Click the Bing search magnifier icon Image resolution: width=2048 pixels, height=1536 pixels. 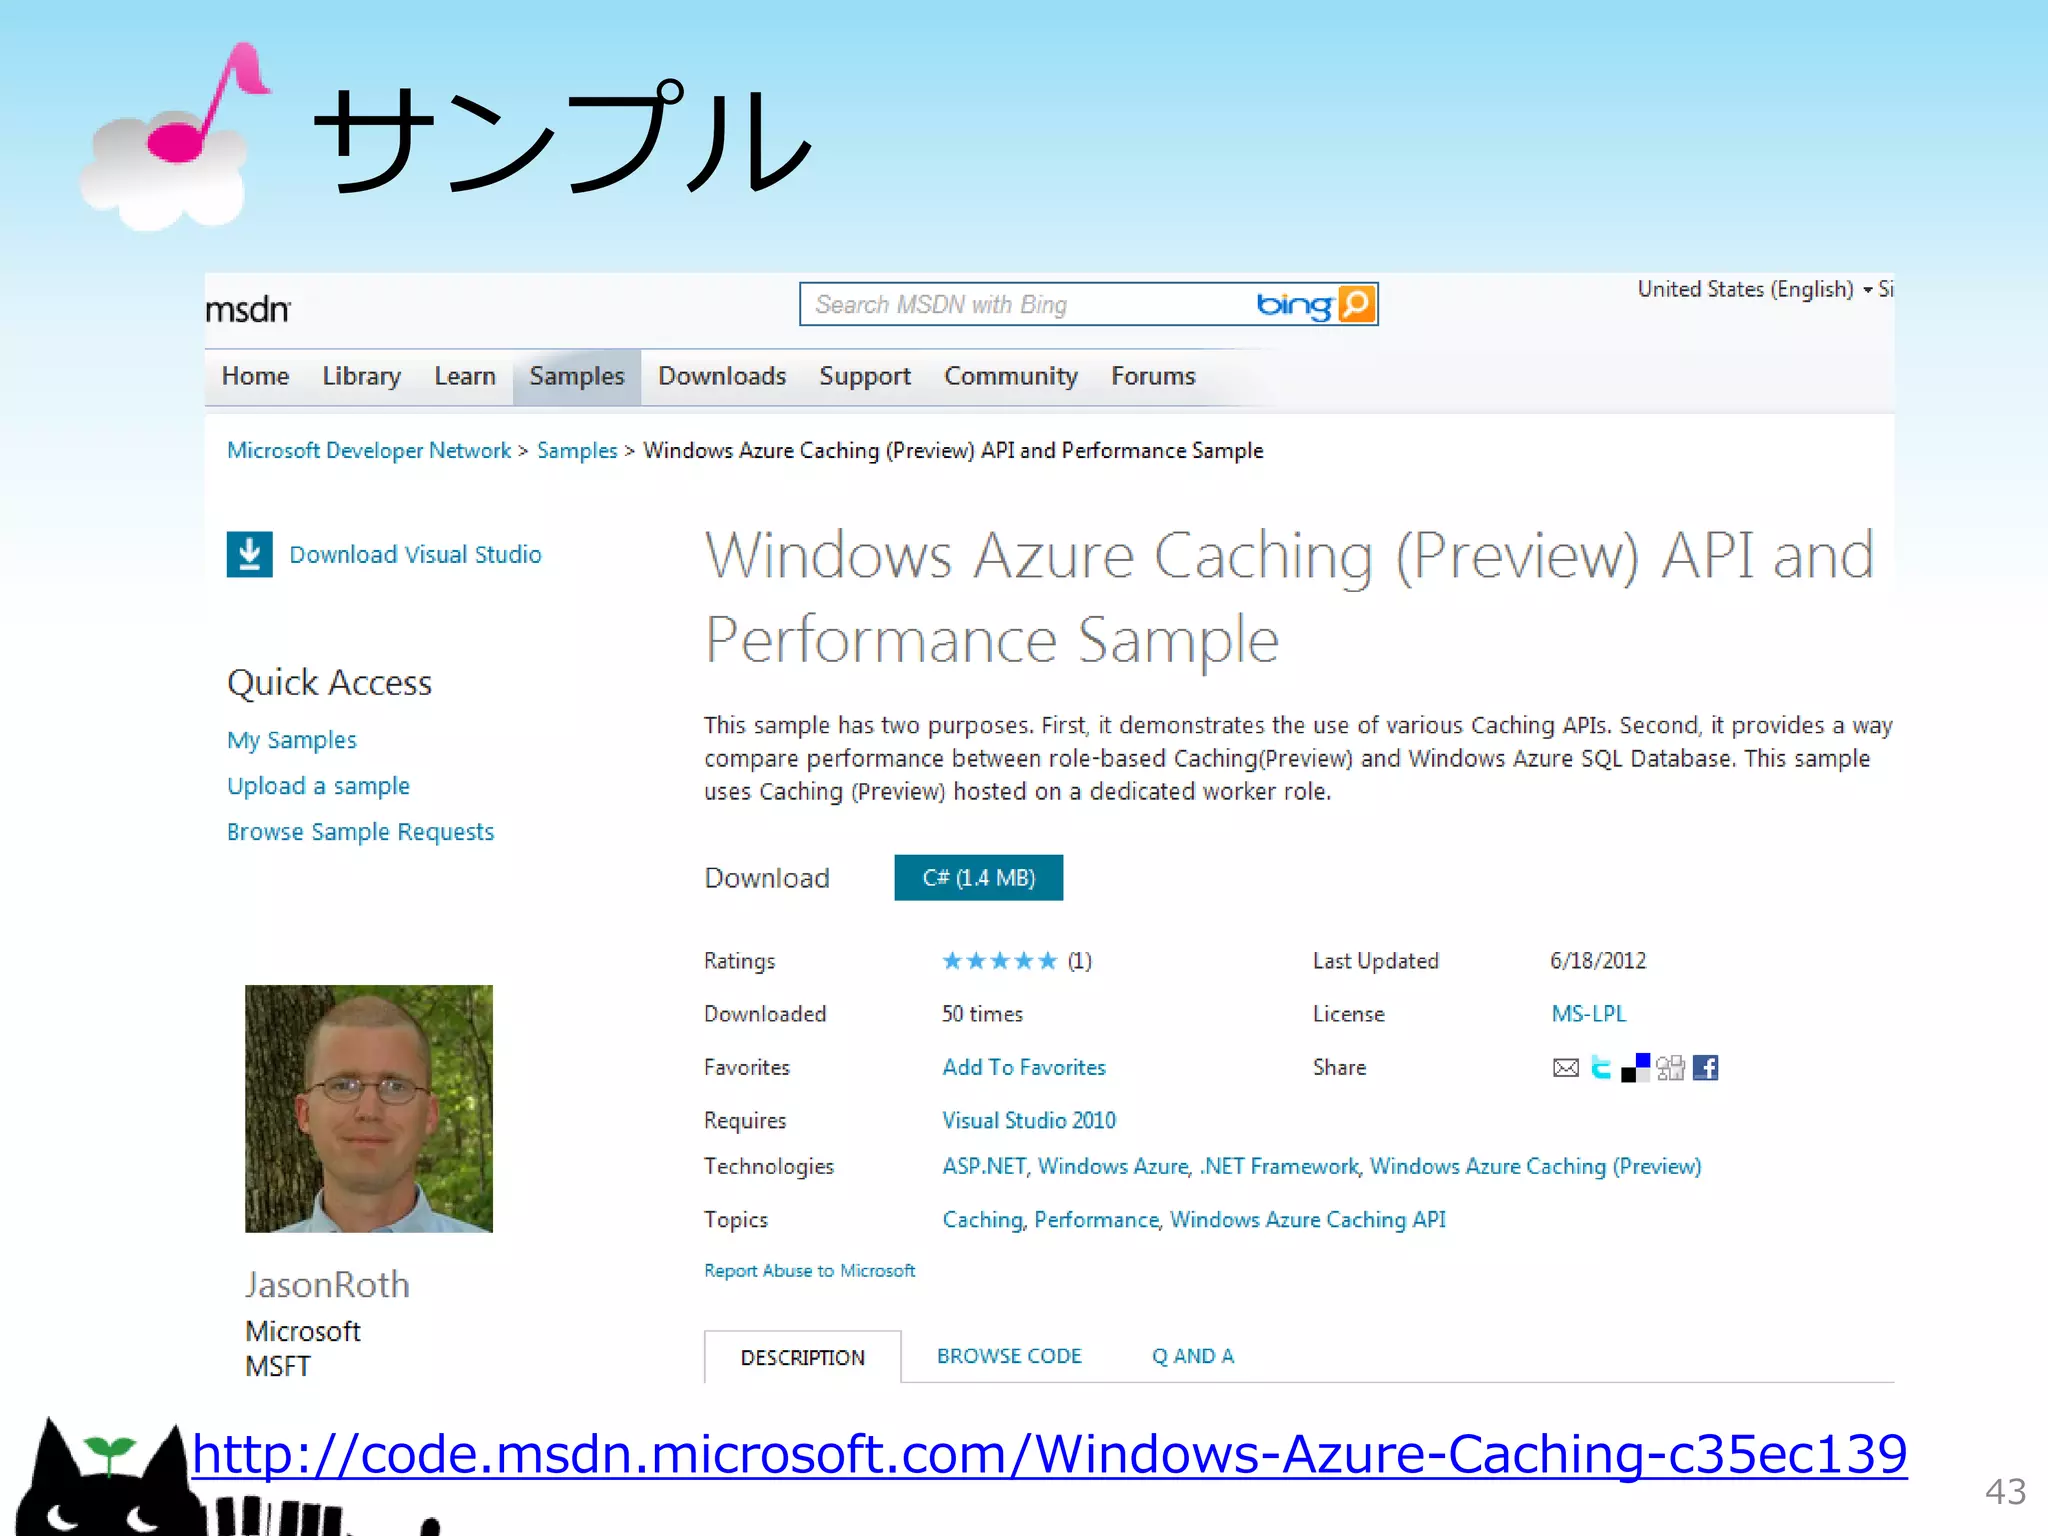(1356, 304)
